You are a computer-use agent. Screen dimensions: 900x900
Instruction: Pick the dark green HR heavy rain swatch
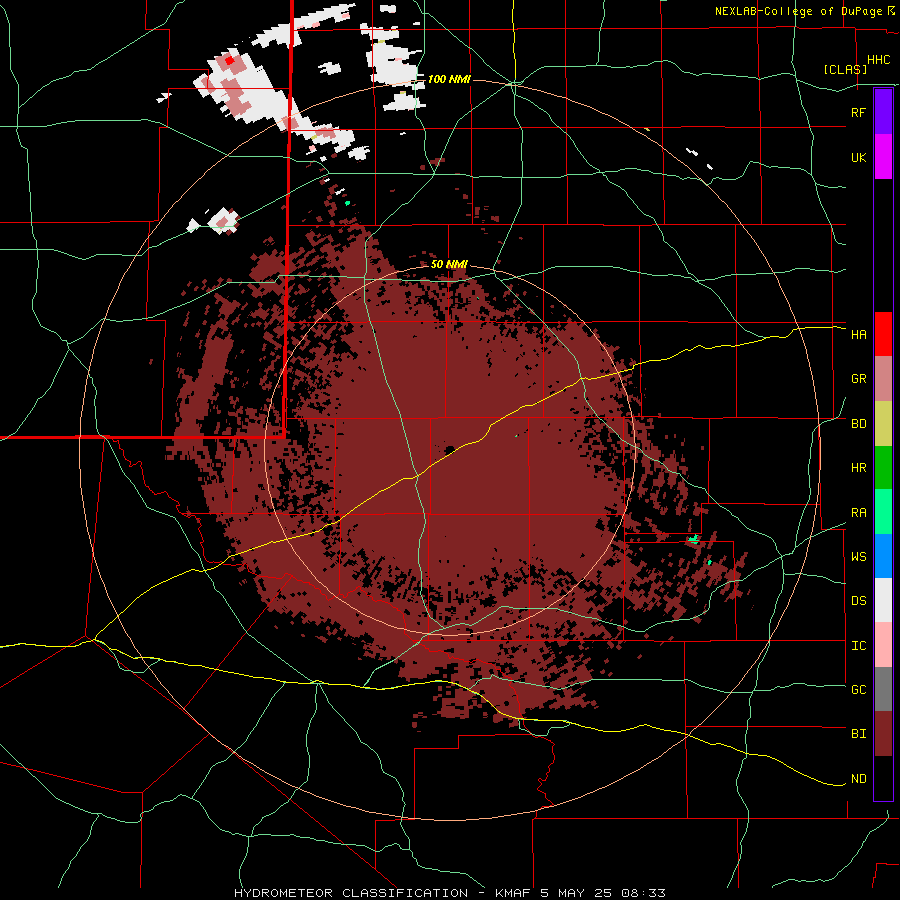pyautogui.click(x=883, y=468)
